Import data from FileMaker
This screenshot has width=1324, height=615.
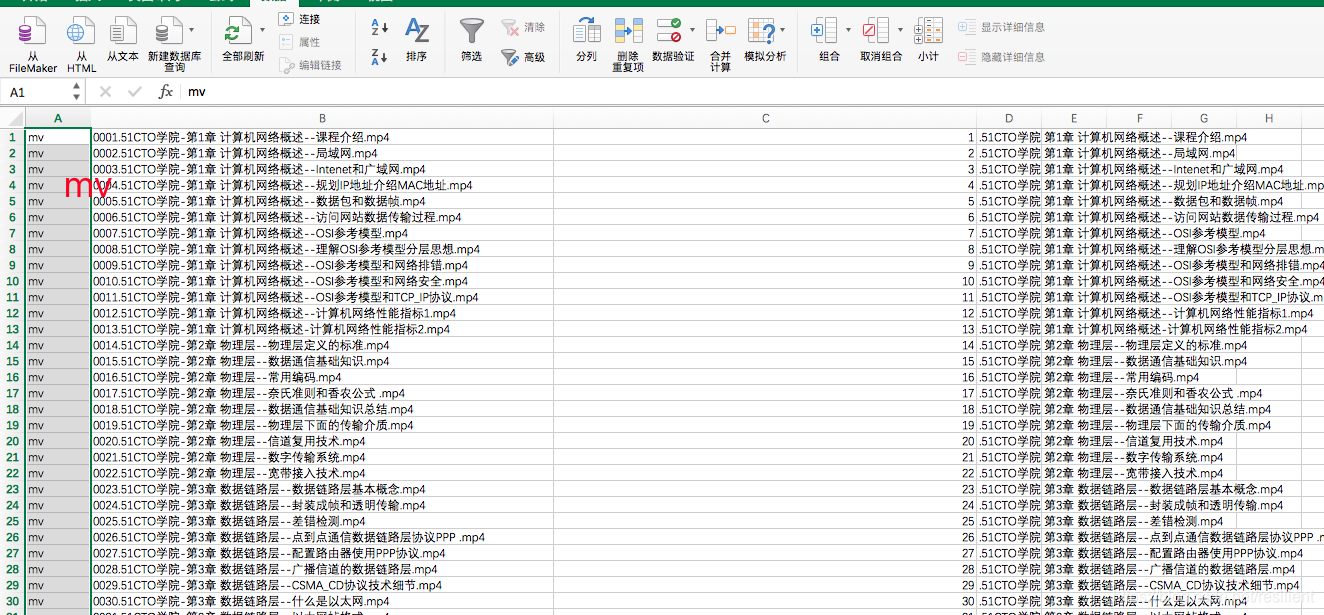point(33,46)
